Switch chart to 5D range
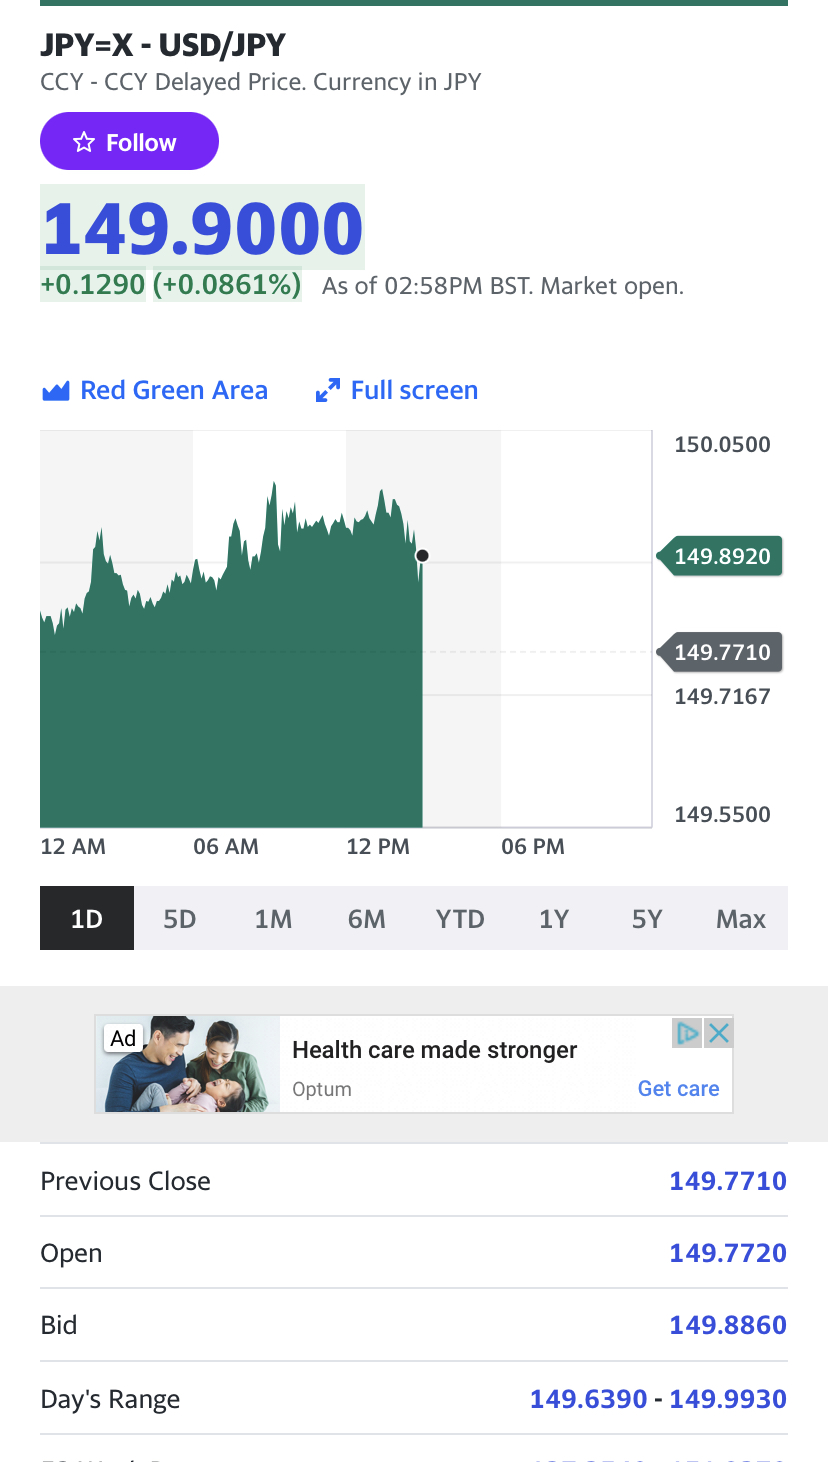This screenshot has height=1462, width=828. tap(180, 918)
